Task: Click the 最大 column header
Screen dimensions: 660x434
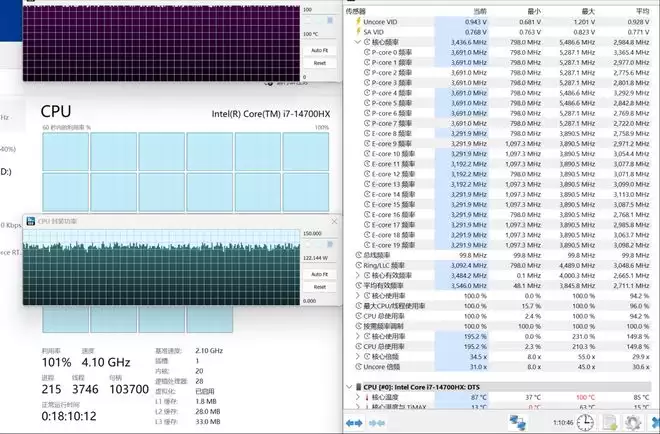Action: 587,12
